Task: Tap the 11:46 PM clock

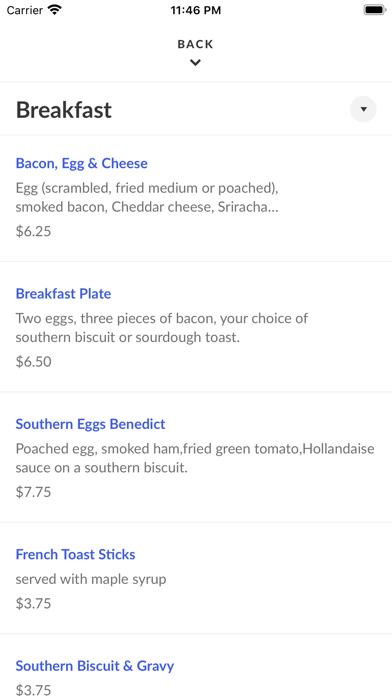Action: 196,10
